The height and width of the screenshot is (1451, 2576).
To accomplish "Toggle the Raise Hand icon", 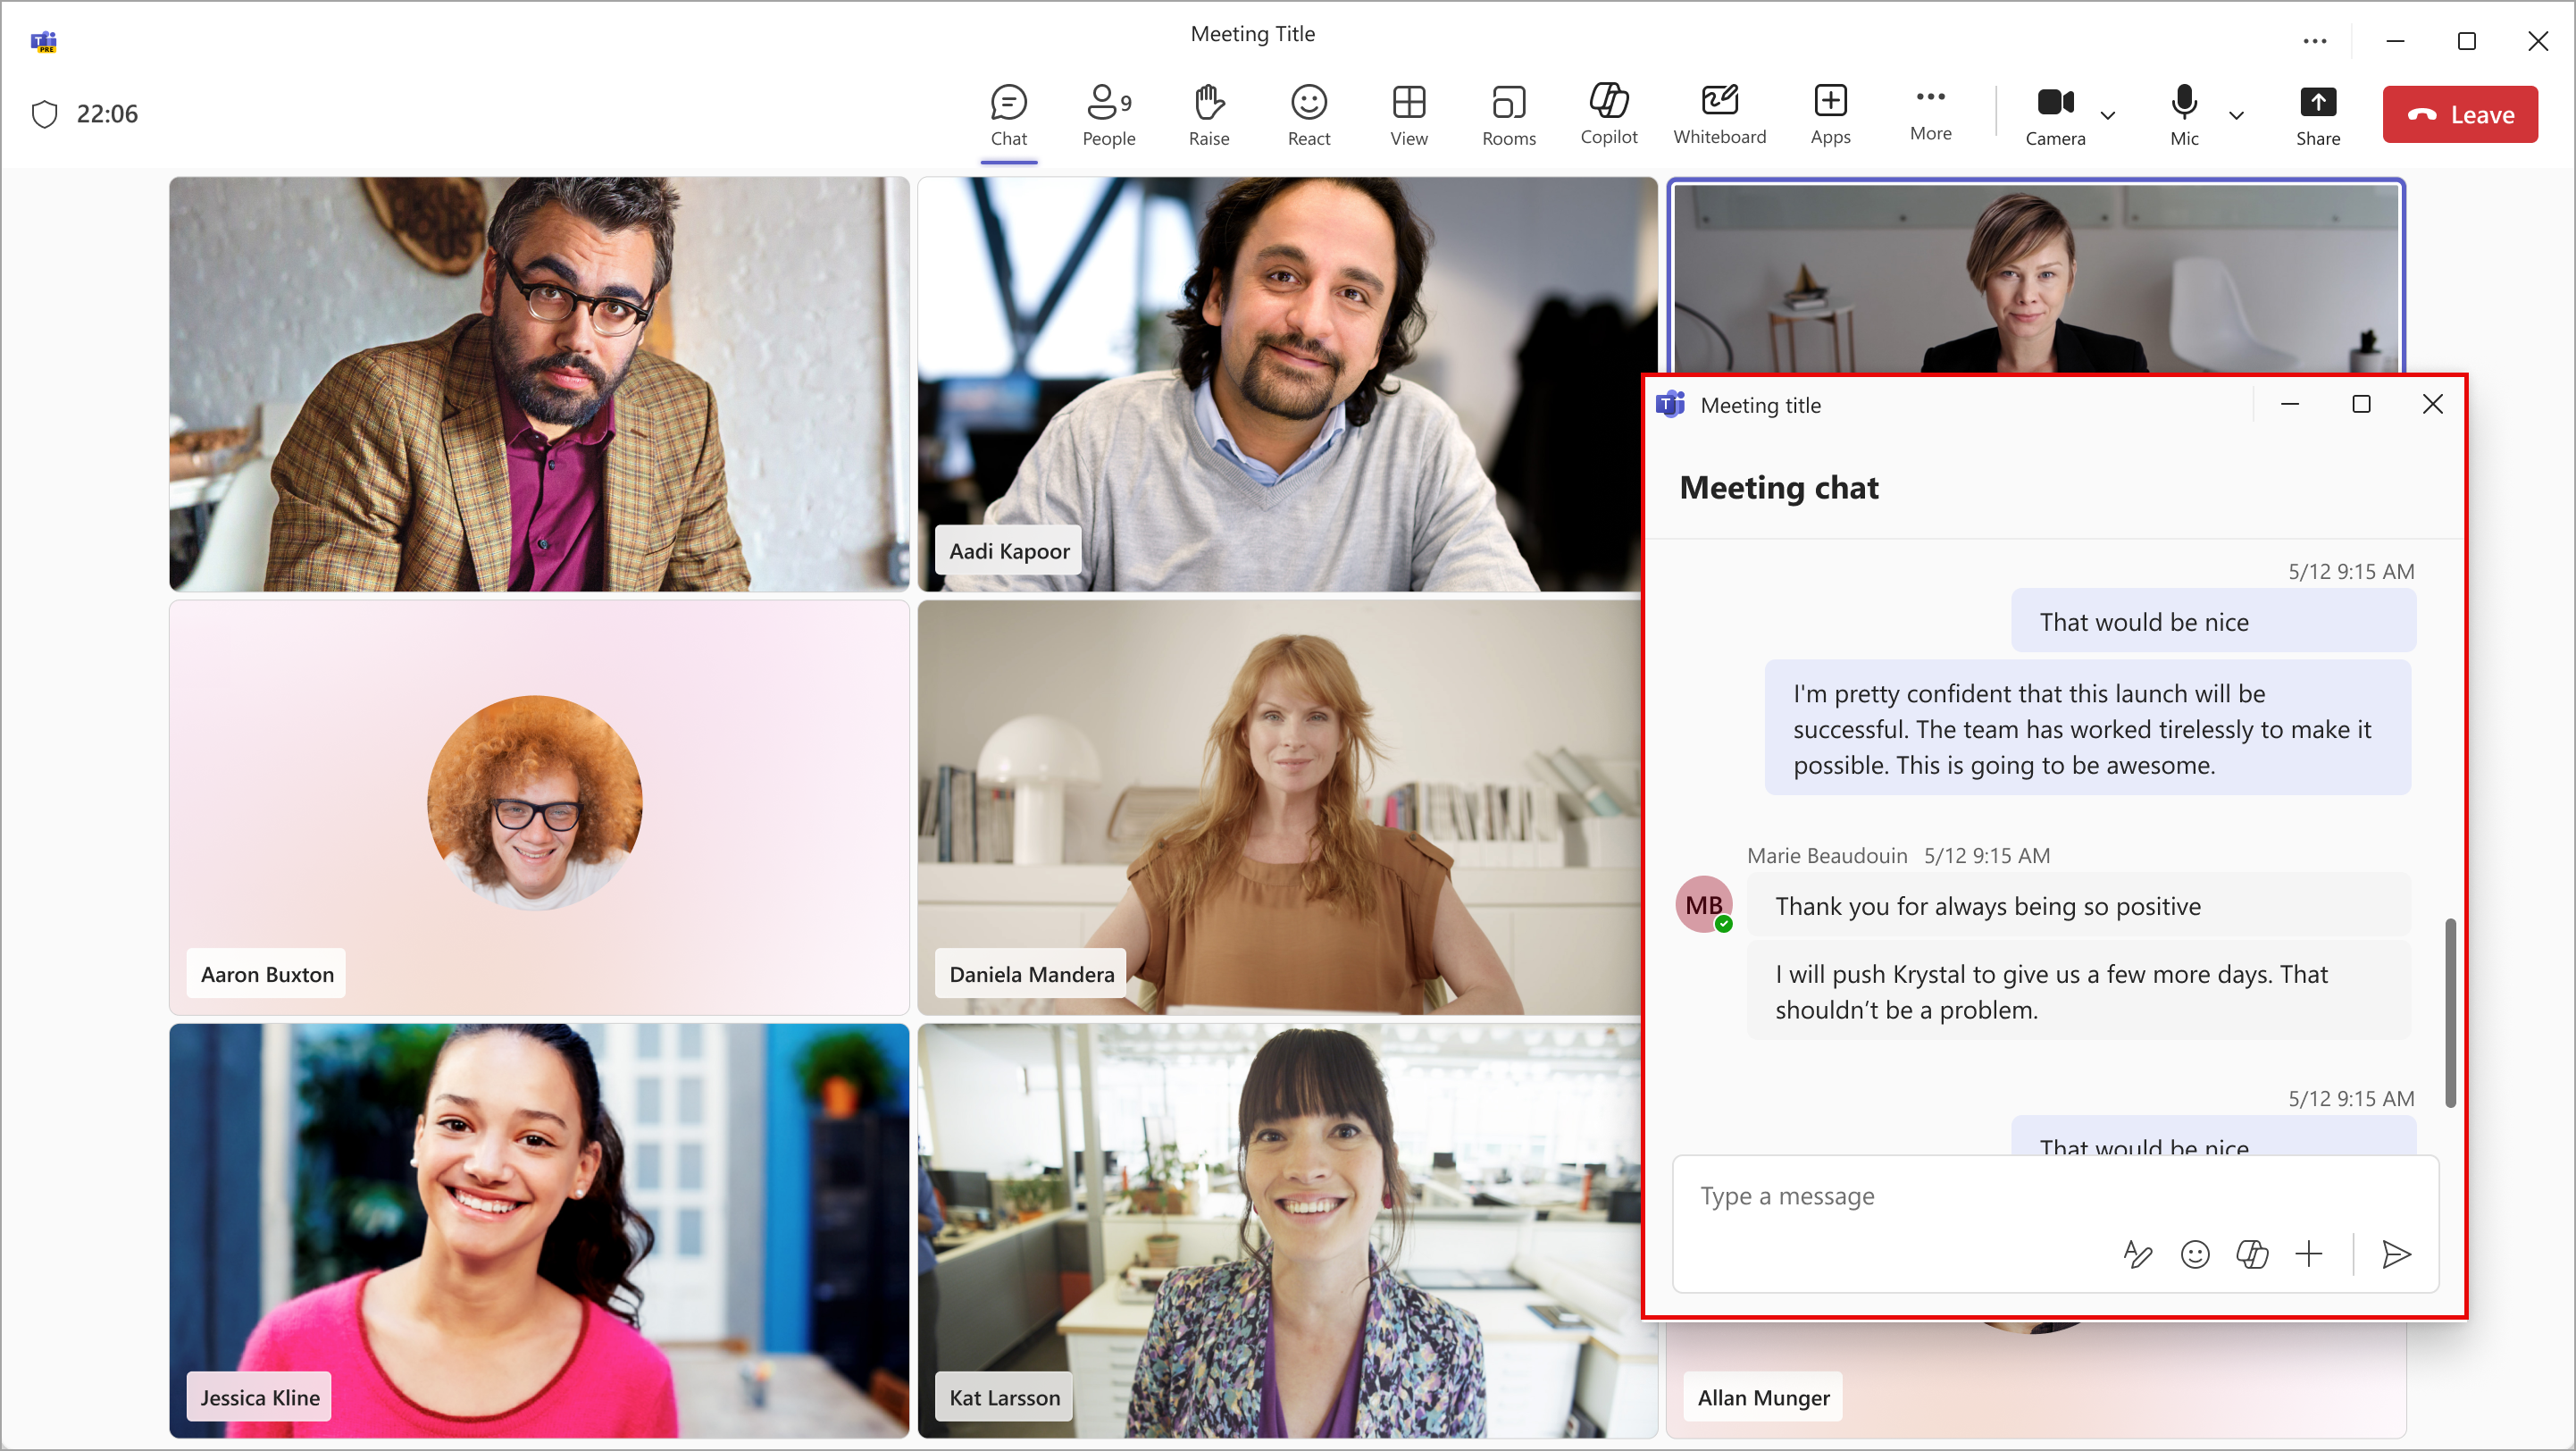I will pyautogui.click(x=1207, y=101).
